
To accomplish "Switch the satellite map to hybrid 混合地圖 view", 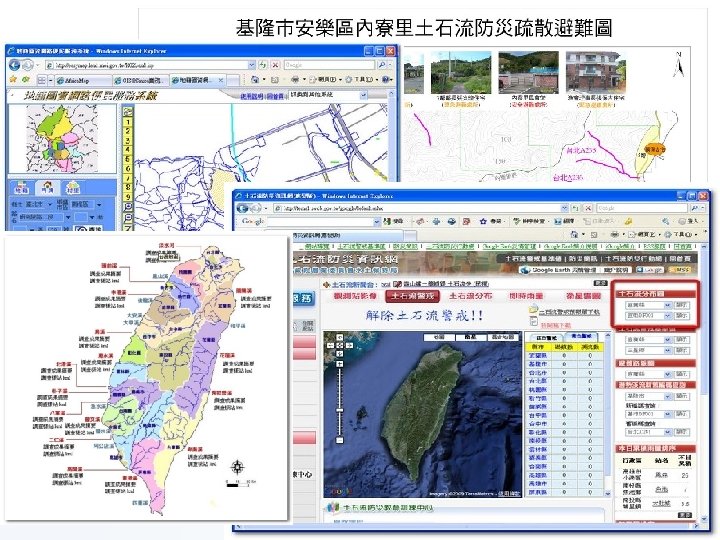I will [503, 337].
